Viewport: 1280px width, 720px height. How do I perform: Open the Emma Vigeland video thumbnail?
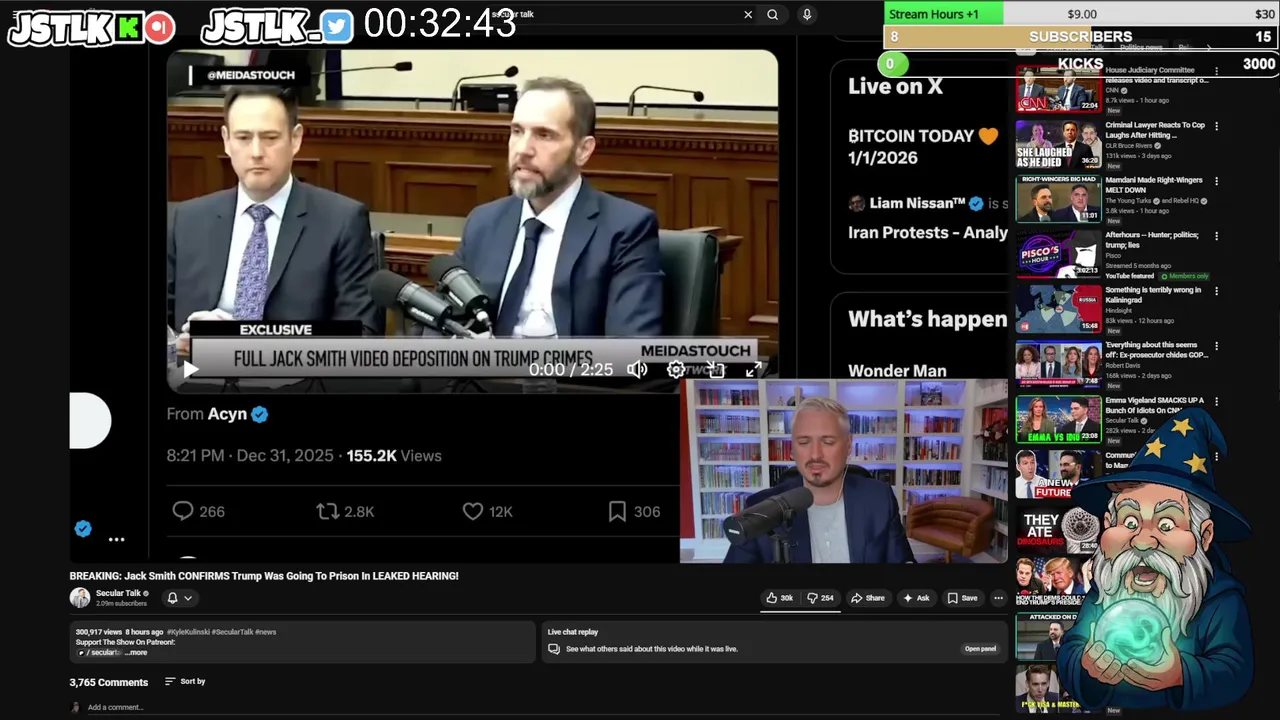(1058, 418)
